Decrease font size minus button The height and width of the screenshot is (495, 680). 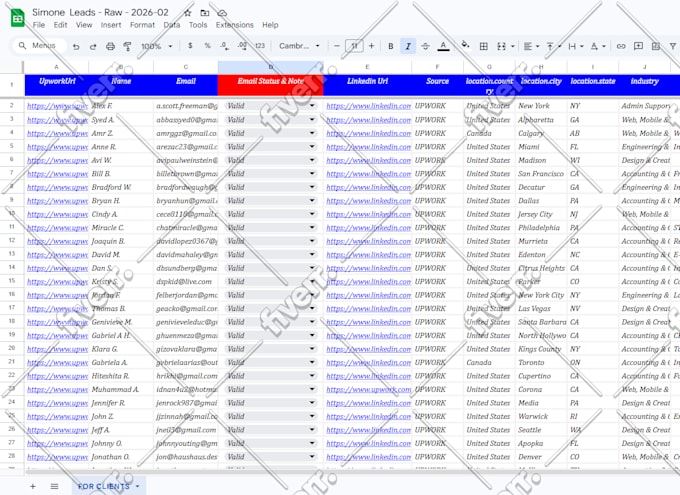click(x=337, y=46)
